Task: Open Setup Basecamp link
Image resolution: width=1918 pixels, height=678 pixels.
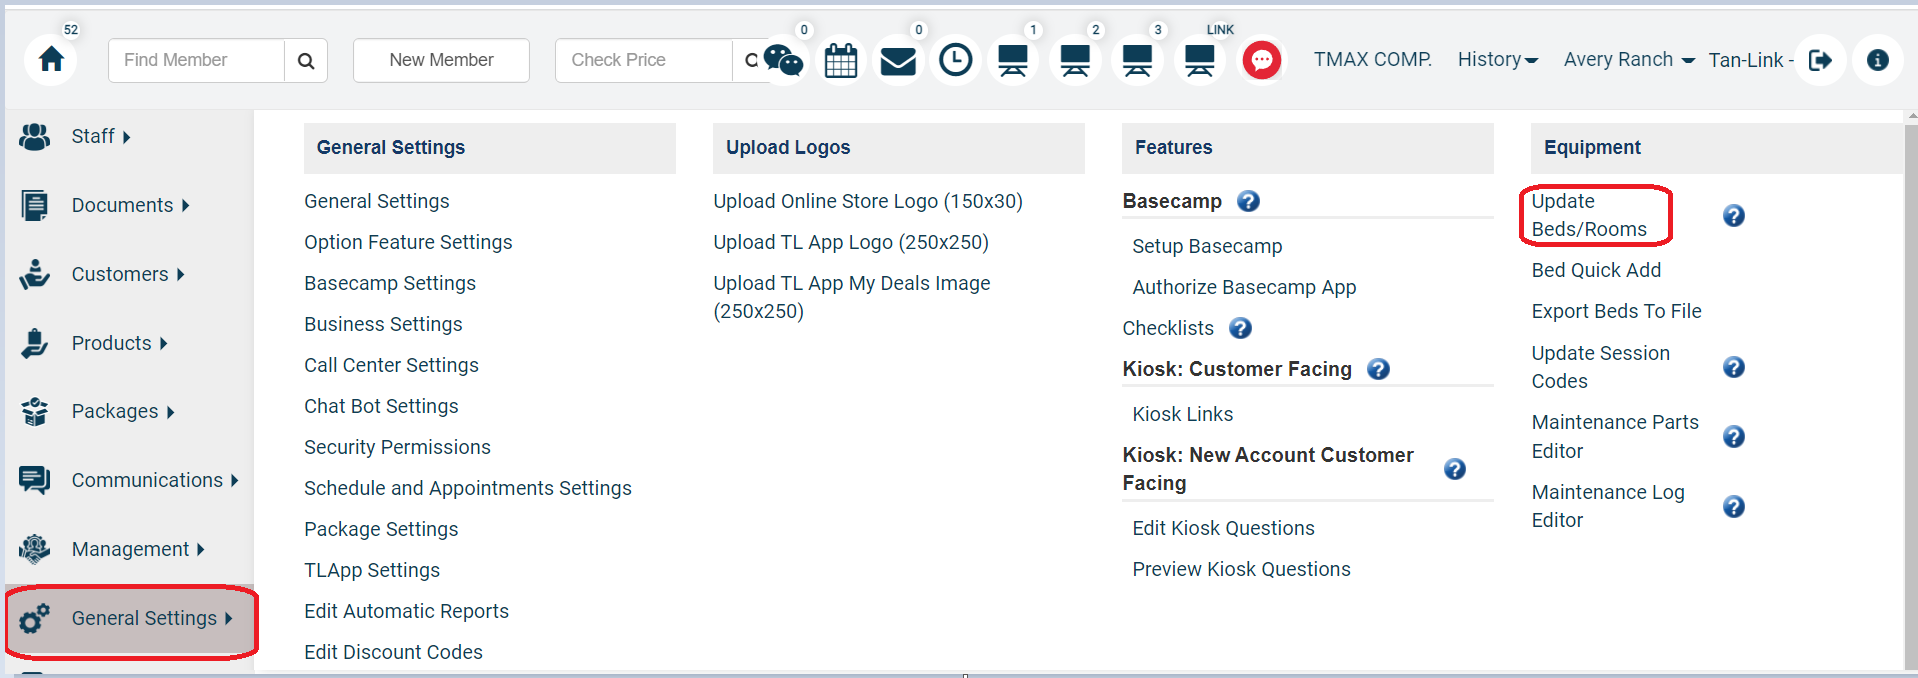Action: pyautogui.click(x=1207, y=247)
